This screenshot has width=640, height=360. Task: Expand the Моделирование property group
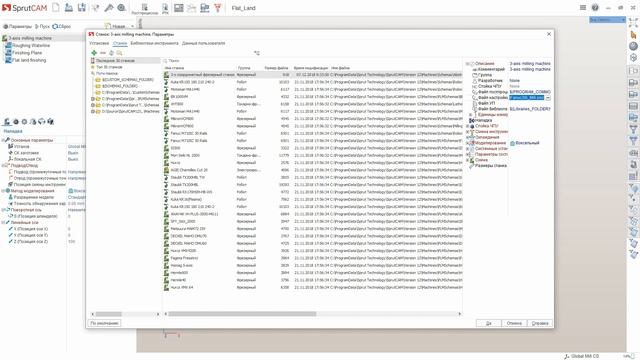coord(468,143)
